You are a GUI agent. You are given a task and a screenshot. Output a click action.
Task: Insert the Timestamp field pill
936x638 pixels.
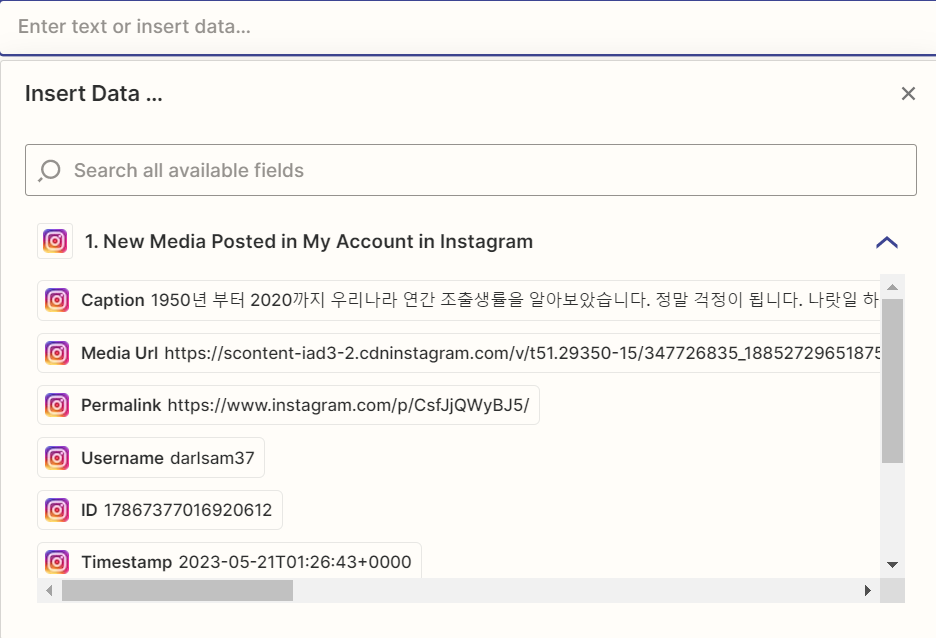[229, 561]
